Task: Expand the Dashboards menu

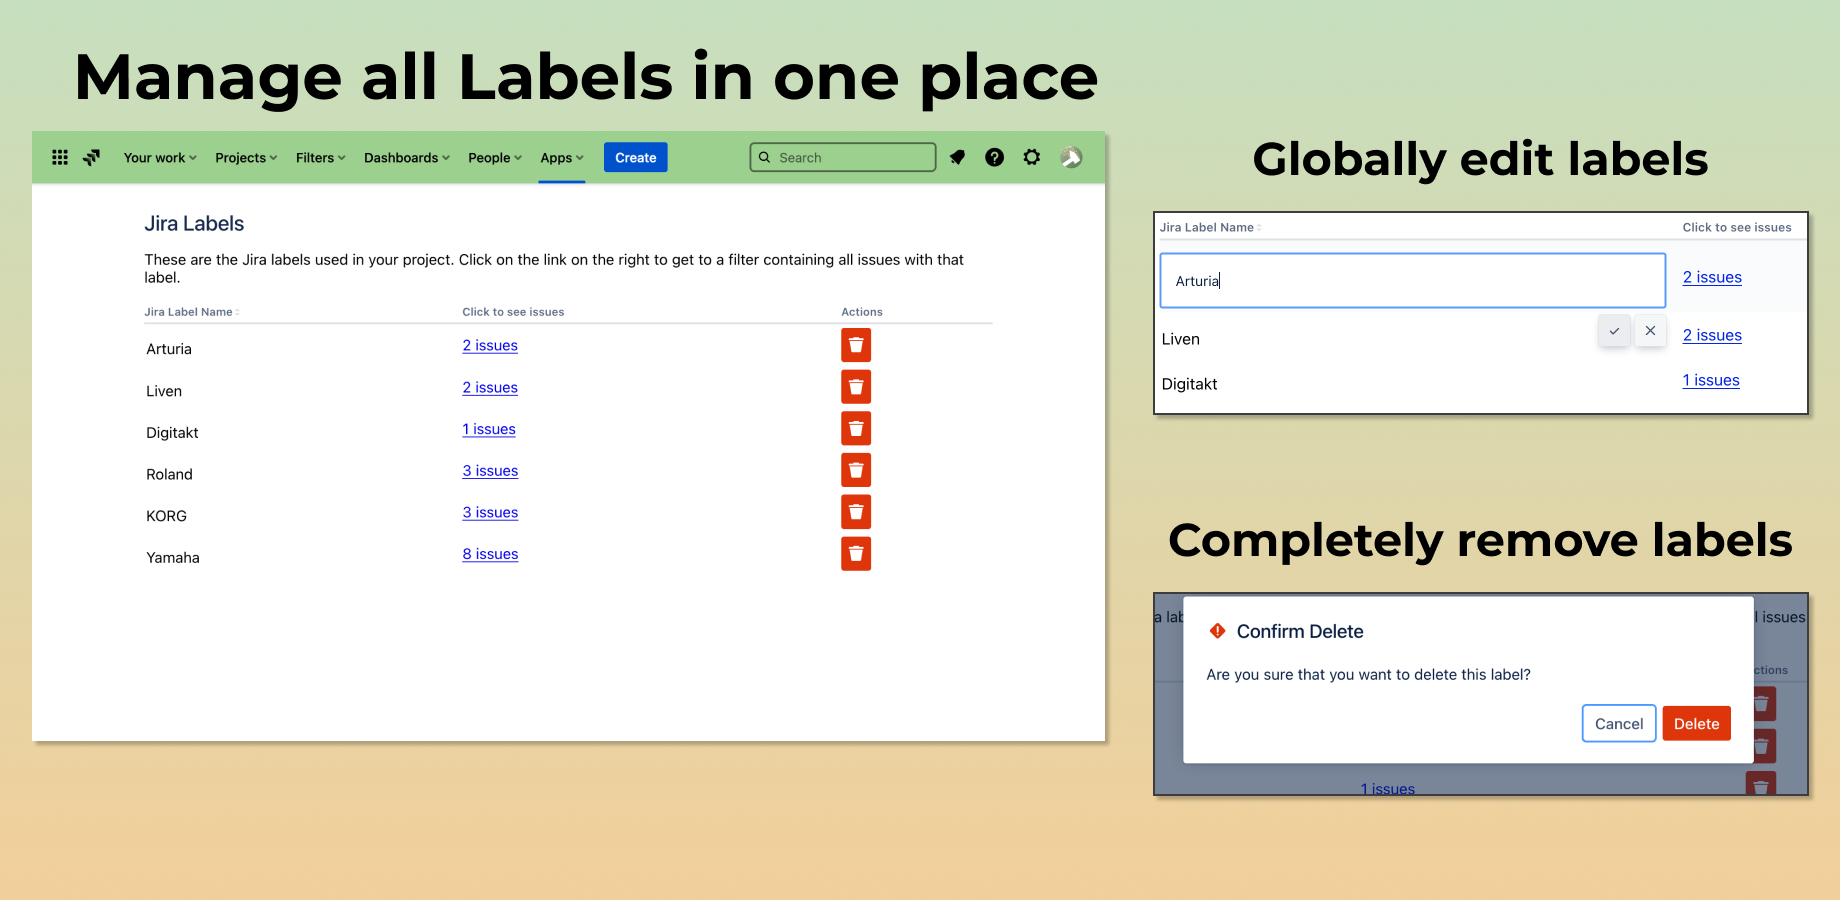Action: (407, 158)
